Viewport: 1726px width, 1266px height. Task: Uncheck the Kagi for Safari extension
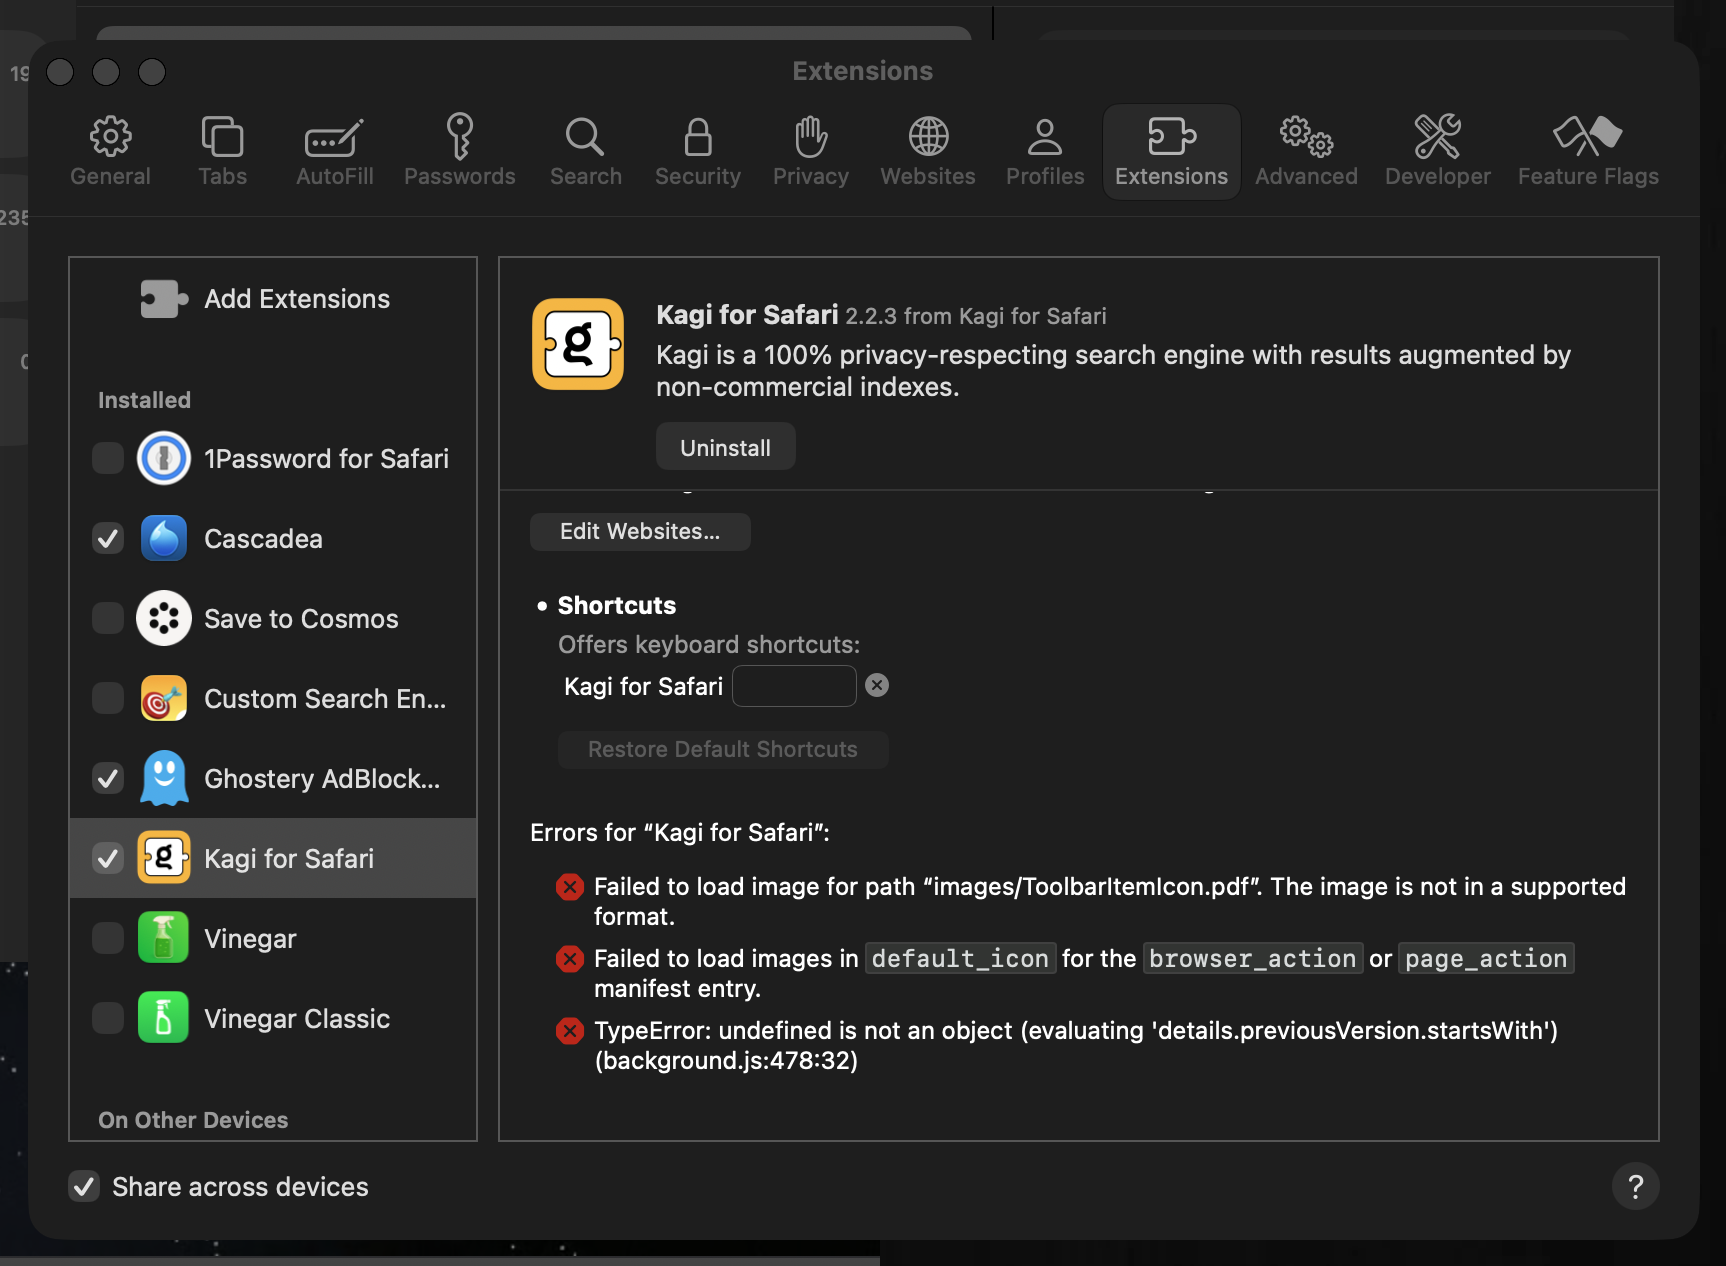pos(108,858)
